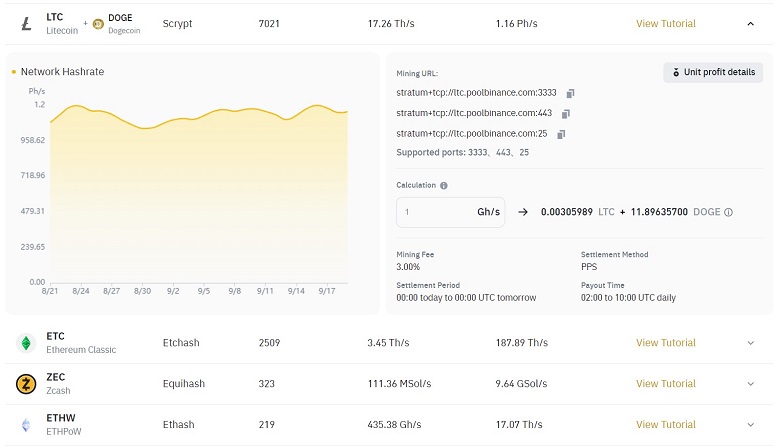Copy the ltc.poolbinance.com:443 mining URL
This screenshot has width=775, height=447.
[566, 114]
